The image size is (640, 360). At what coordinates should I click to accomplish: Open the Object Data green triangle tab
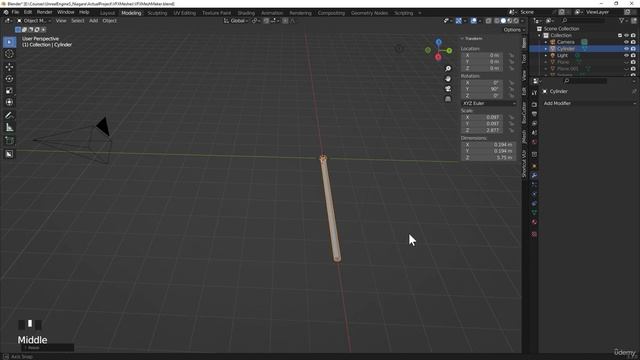534,212
